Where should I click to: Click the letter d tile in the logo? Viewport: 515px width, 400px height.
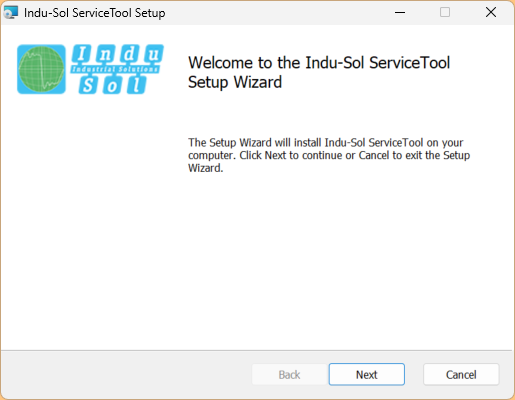(130, 54)
